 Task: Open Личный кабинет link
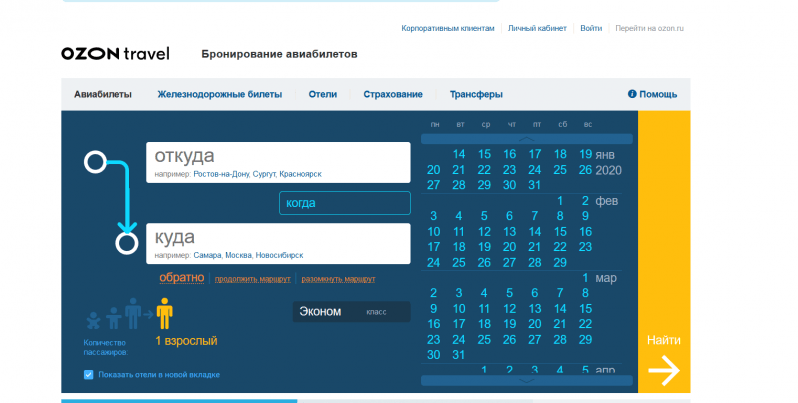[x=537, y=28]
